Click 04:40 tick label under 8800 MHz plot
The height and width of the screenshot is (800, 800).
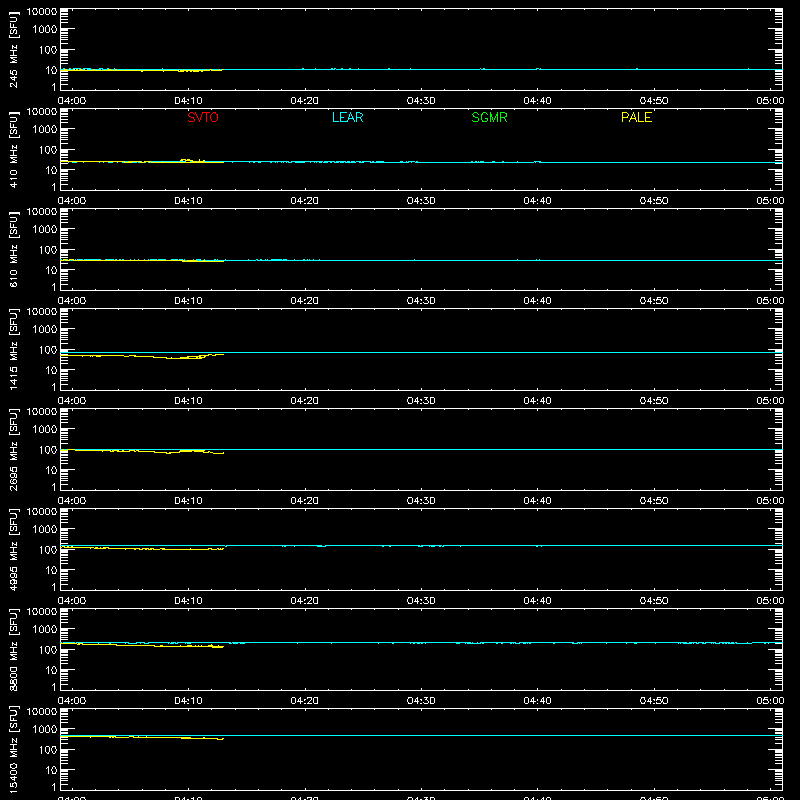coord(537,701)
